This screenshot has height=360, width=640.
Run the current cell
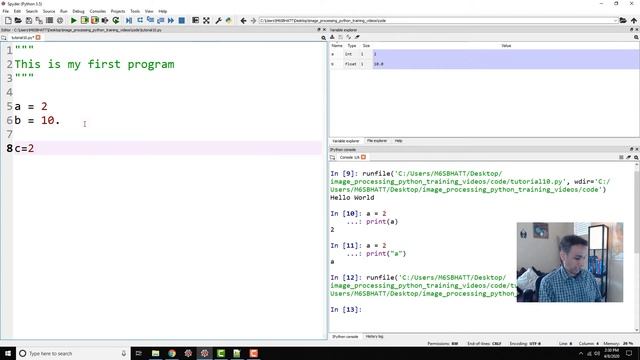coord(84,20)
